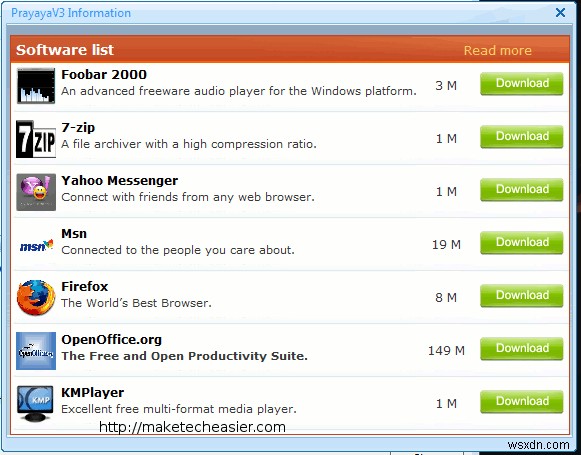
Task: Close the PrayayaV3 Information window
Action: 560,13
